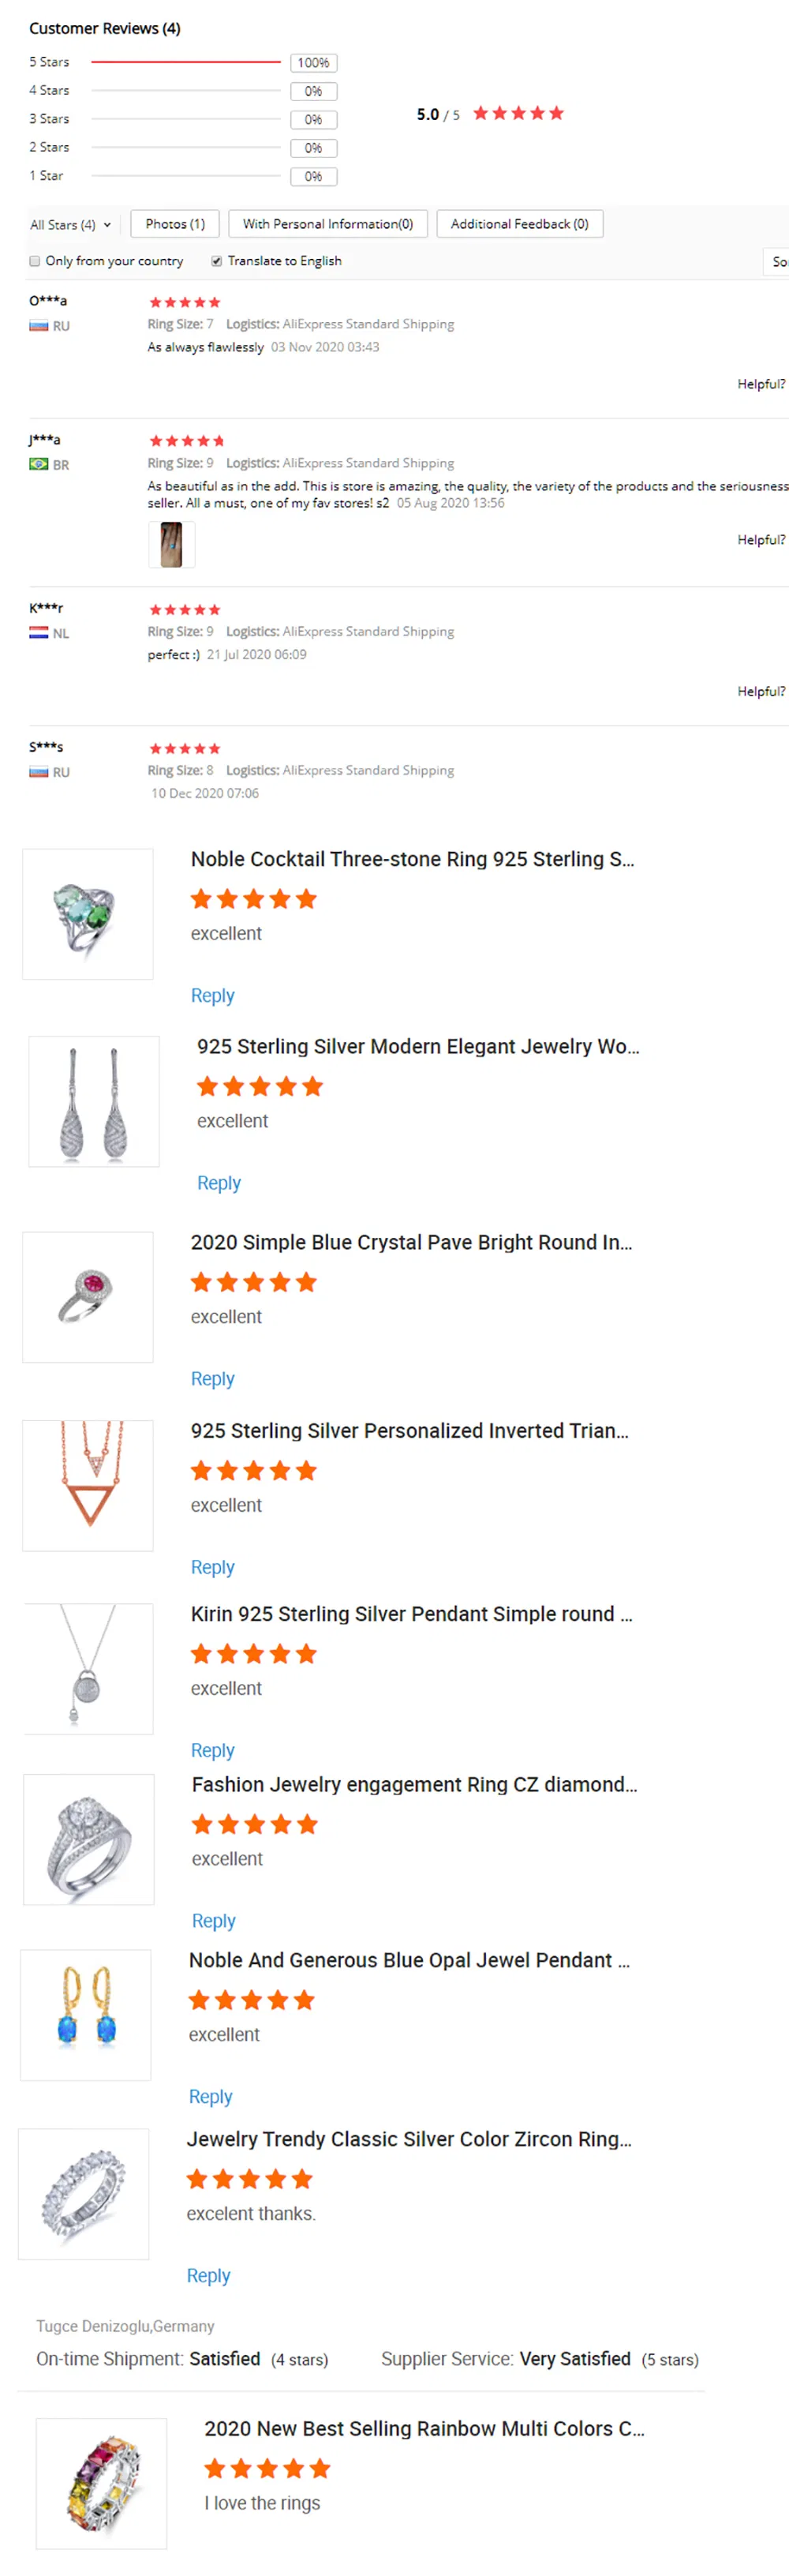Open the All Stars (4) dropdown
This screenshot has height=2576, width=789.
pos(69,224)
